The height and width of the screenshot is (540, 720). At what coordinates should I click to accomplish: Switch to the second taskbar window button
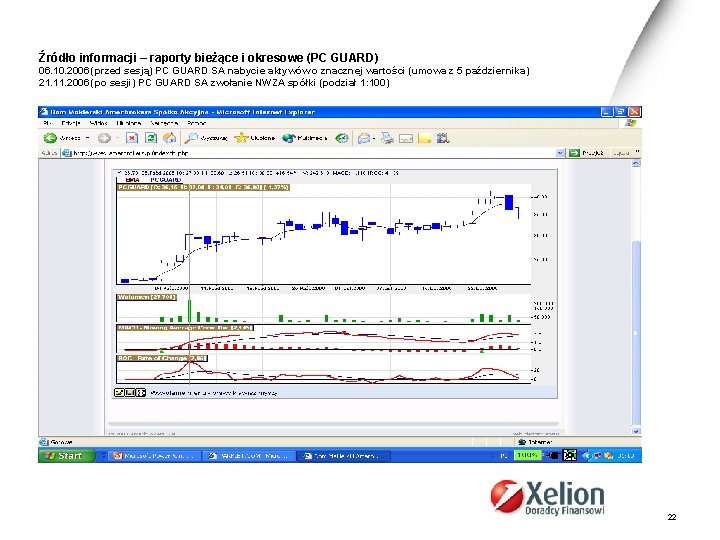click(x=250, y=456)
